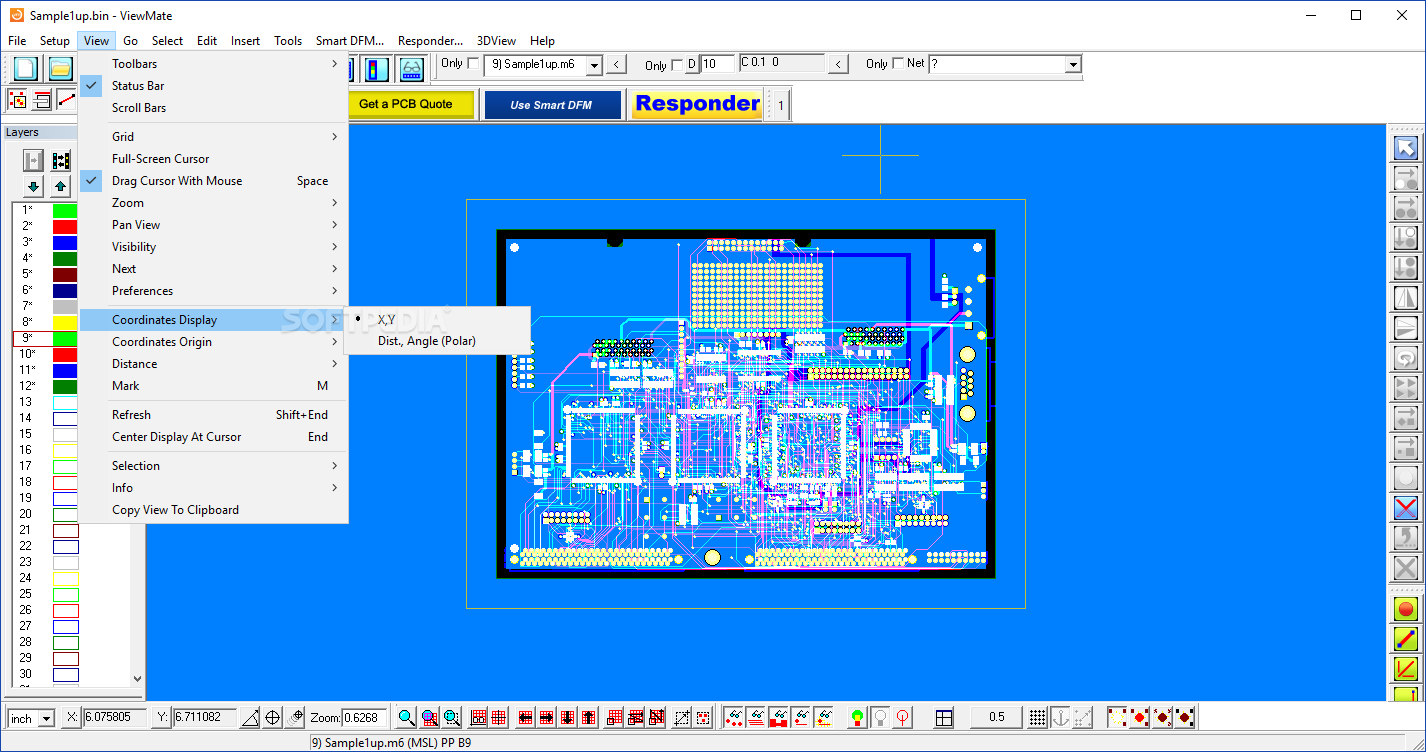Toggle Scroll Bars in View menu

tap(214, 108)
